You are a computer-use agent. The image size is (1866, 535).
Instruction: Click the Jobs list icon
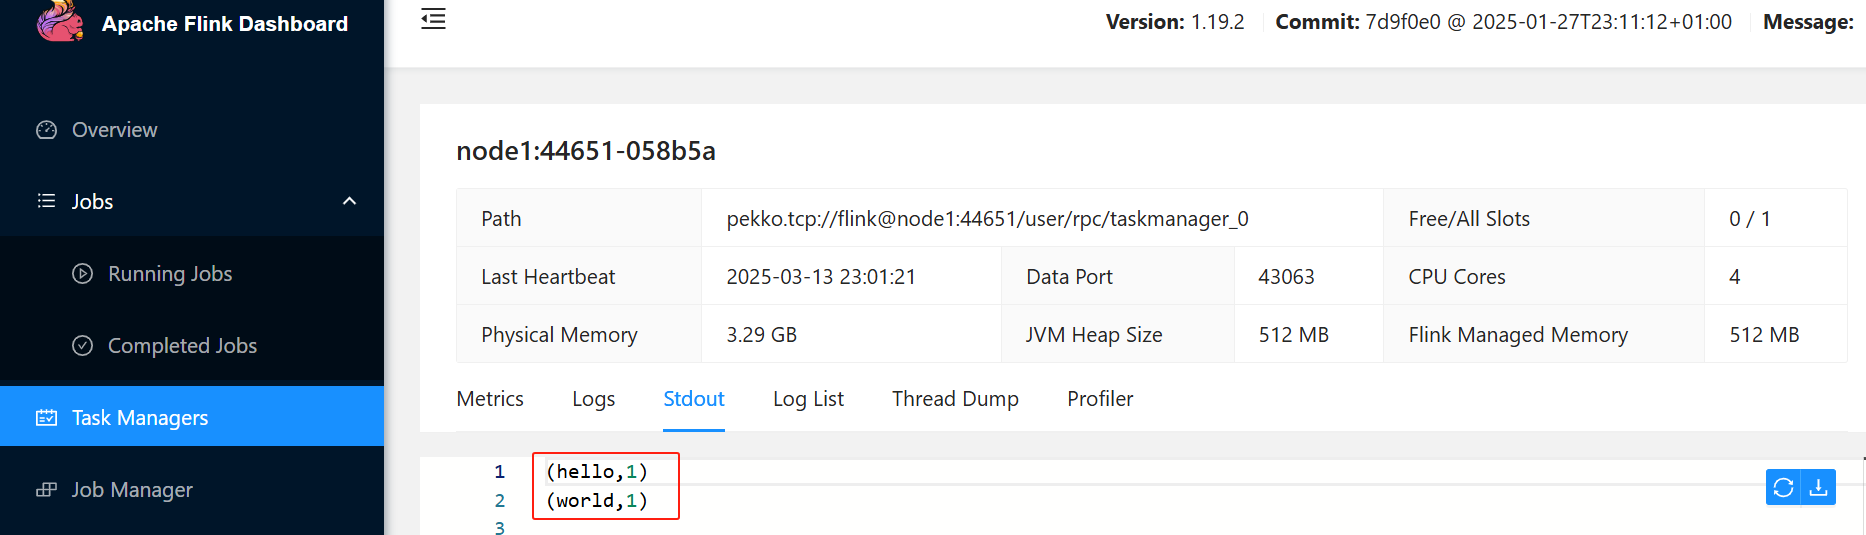pyautogui.click(x=46, y=201)
